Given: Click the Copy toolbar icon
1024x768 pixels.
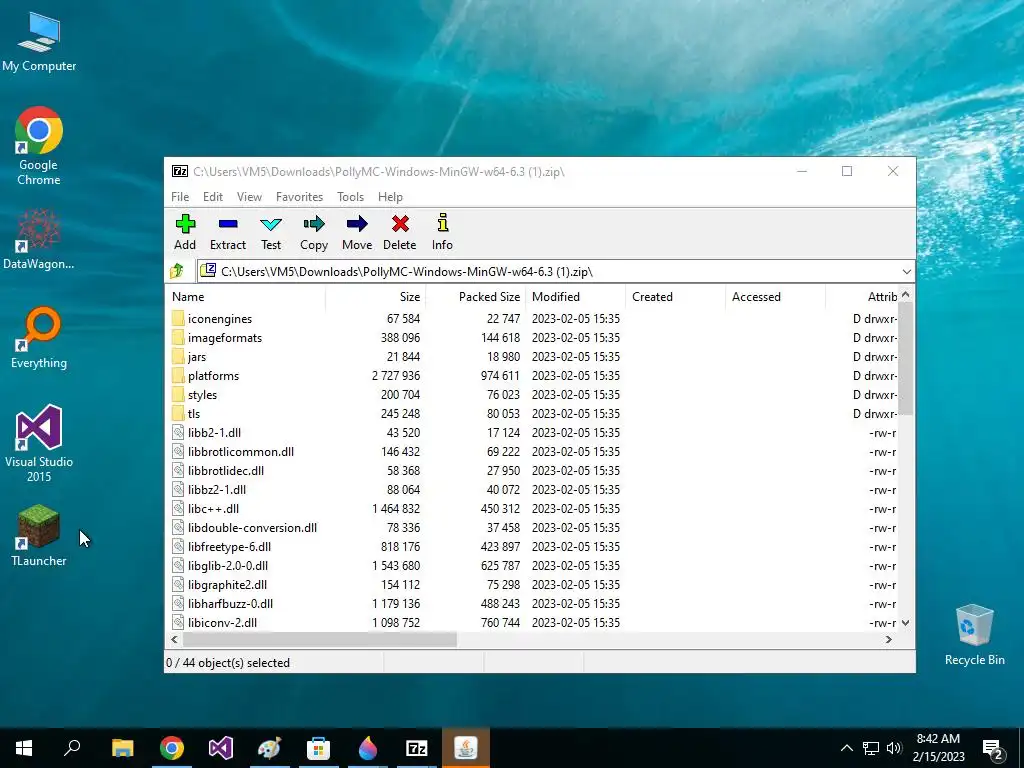Looking at the screenshot, I should (x=314, y=232).
